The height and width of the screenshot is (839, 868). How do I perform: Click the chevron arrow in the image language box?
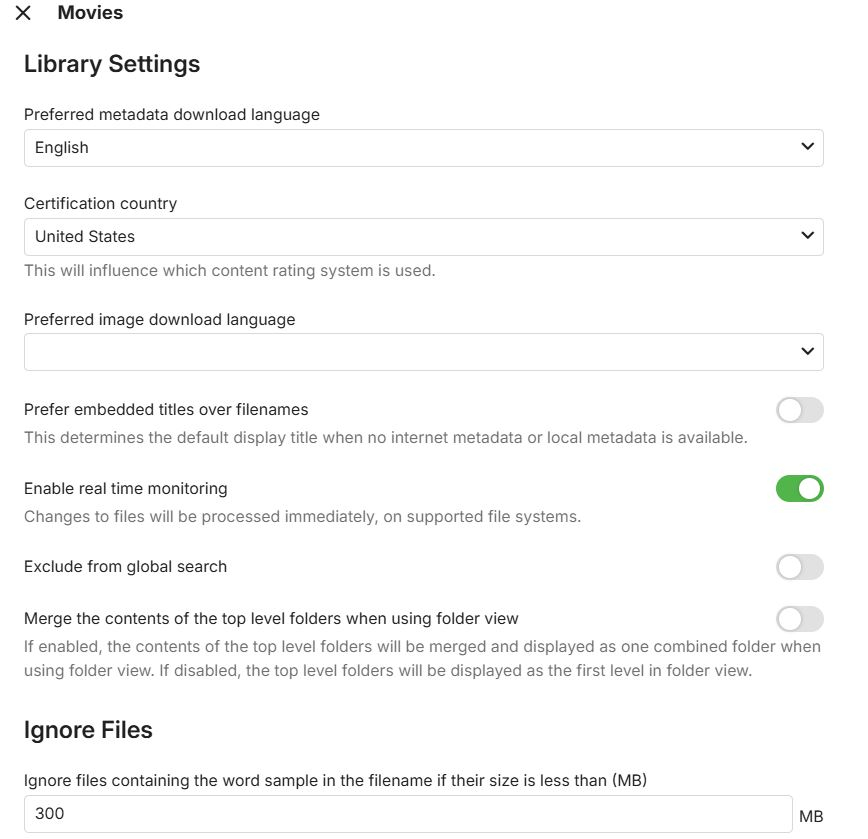click(x=808, y=352)
